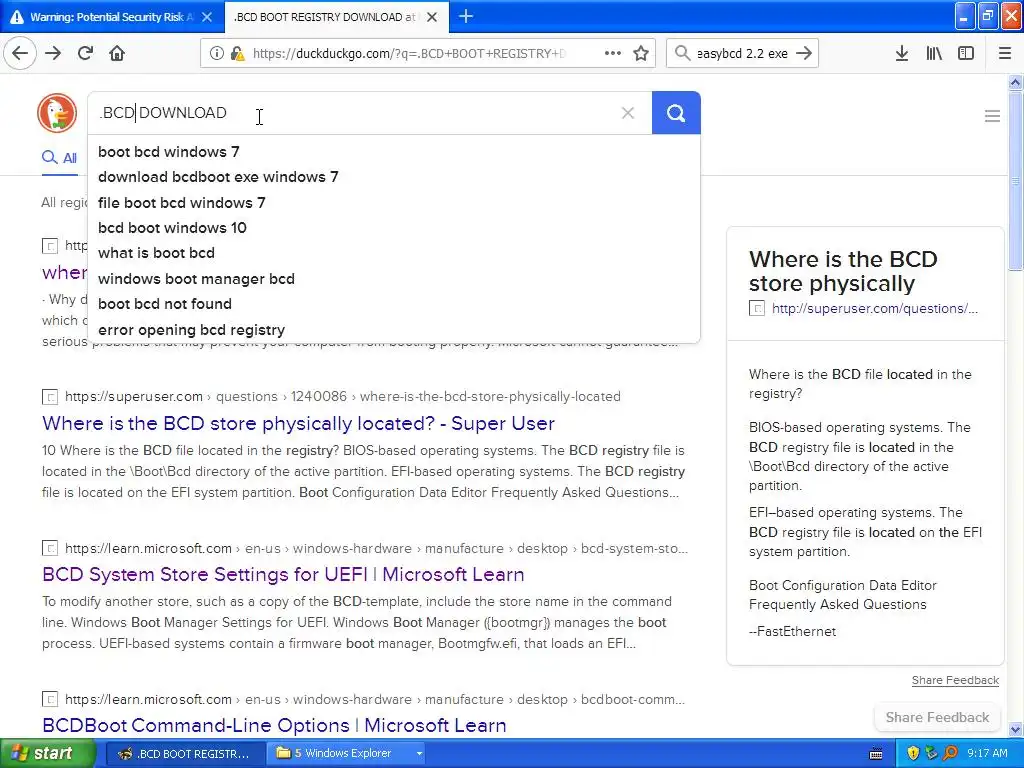Expand Windows Explorer taskbar group arrow
1024x768 pixels.
coord(419,753)
